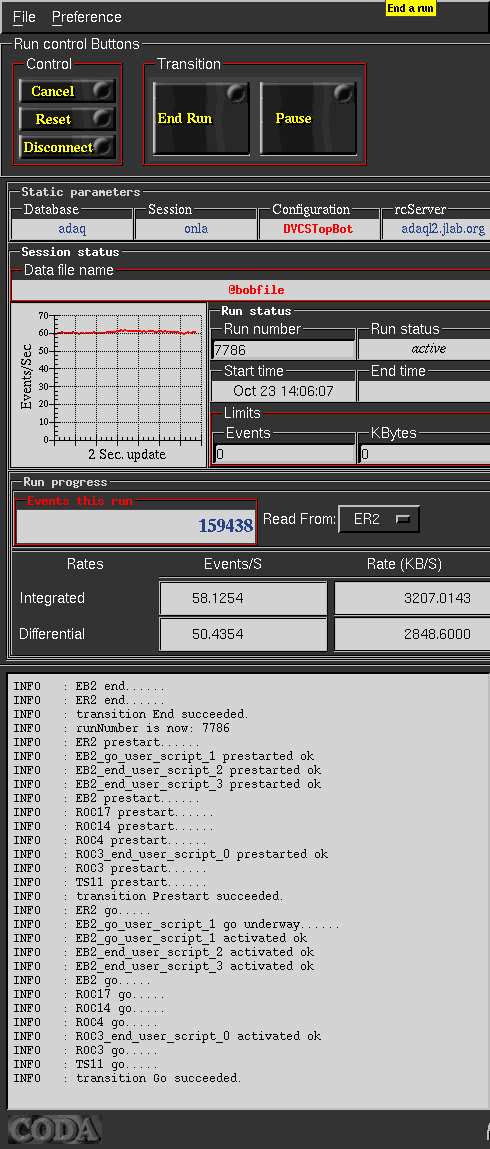This screenshot has width=490, height=1149.
Task: Open the Preference menu
Action: coord(86,17)
